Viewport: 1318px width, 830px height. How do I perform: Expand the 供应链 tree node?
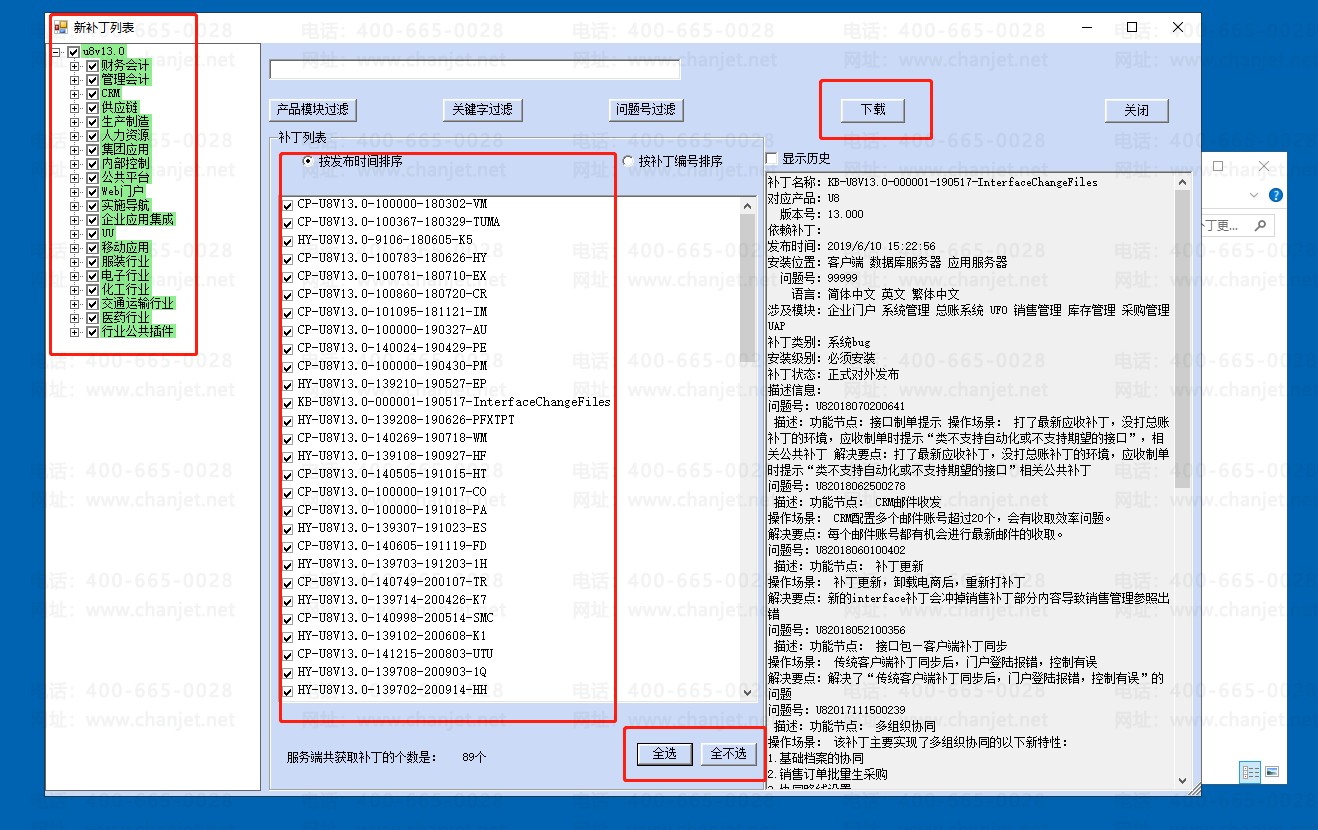[75, 108]
